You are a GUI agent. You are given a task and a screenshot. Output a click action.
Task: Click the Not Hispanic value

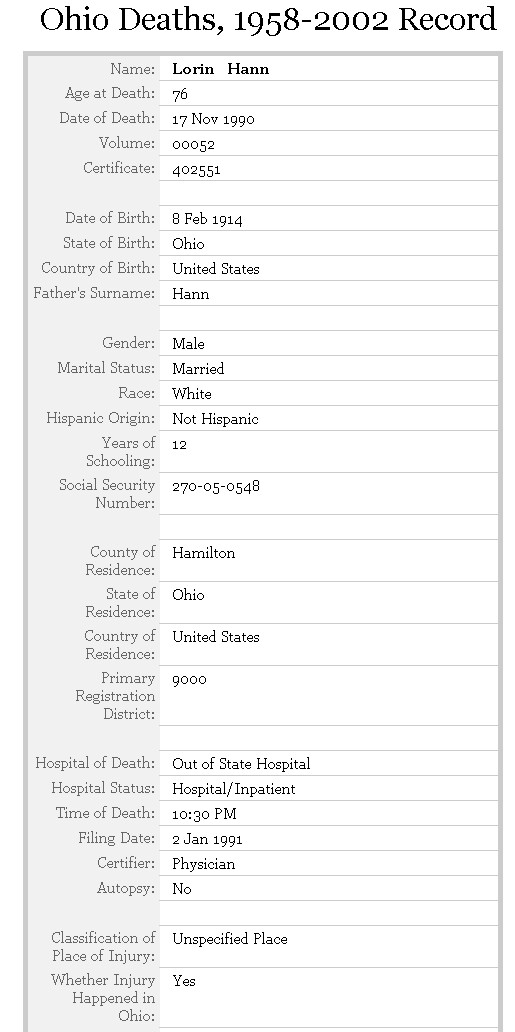click(x=215, y=419)
